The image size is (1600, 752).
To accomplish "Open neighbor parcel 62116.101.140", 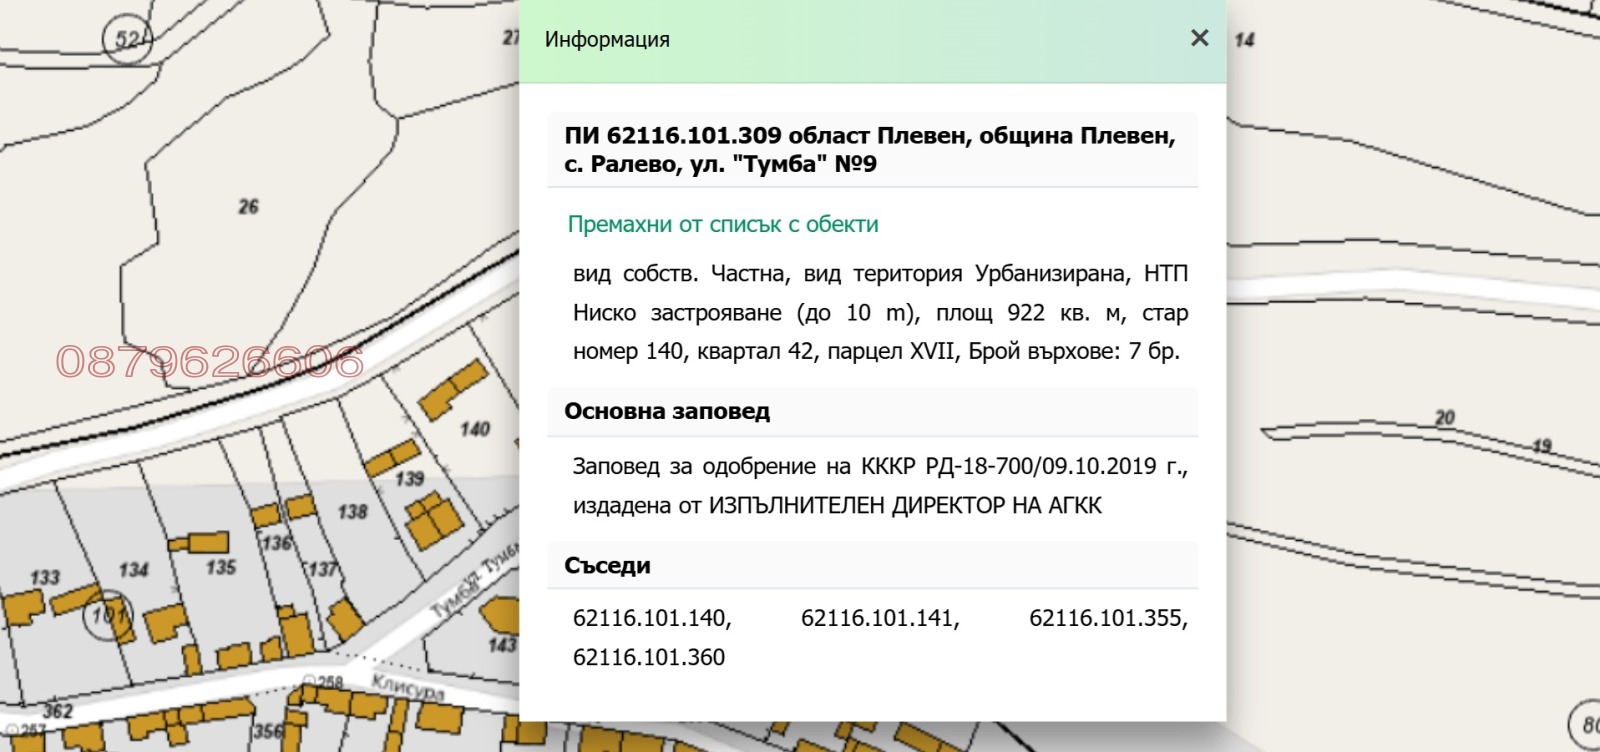I will coord(651,618).
